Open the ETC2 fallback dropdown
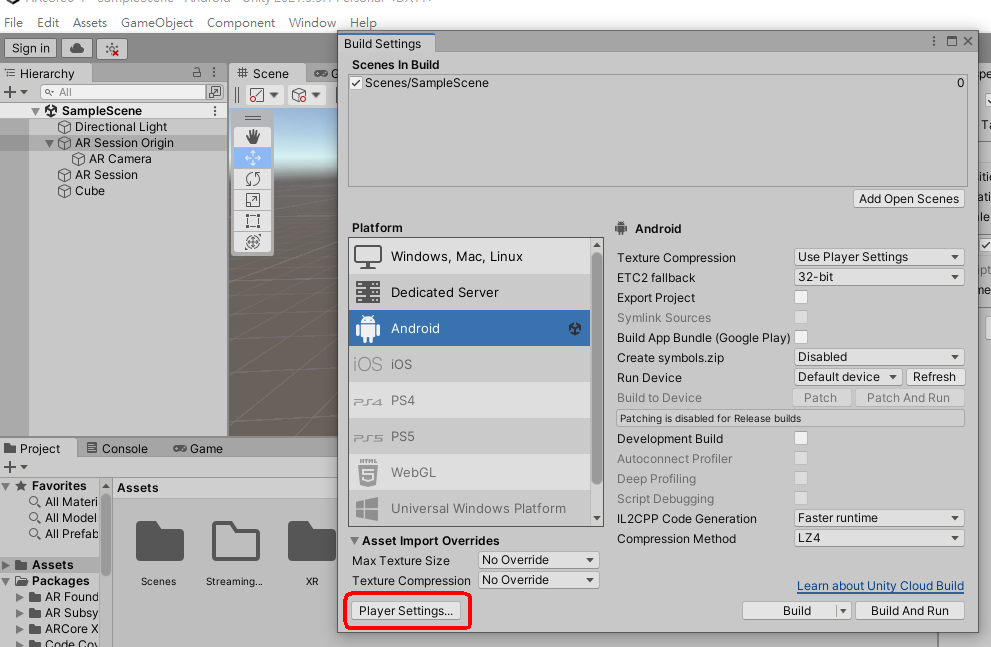Screen dimensions: 991x647 pos(879,277)
